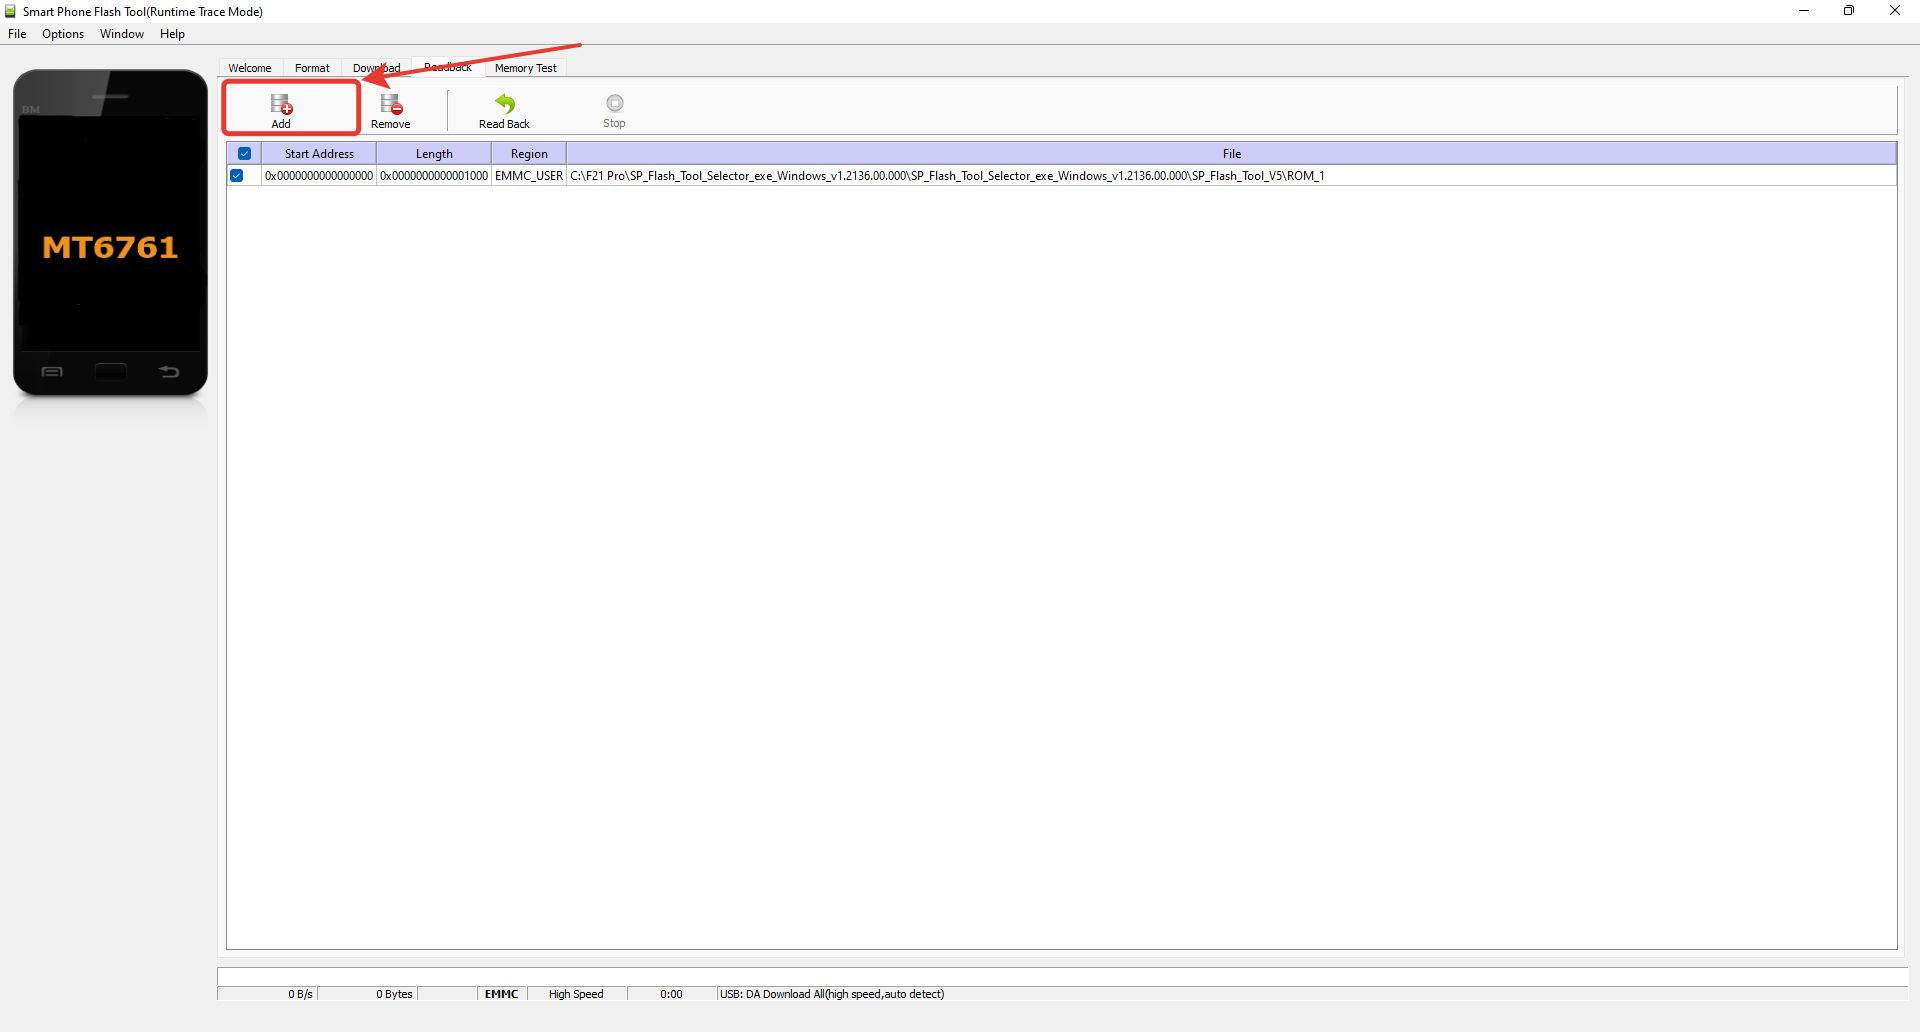The image size is (1920, 1032).
Task: Select the SP_Flash_Tool_V5 ROM_1 readback entry
Action: pyautogui.click(x=946, y=175)
